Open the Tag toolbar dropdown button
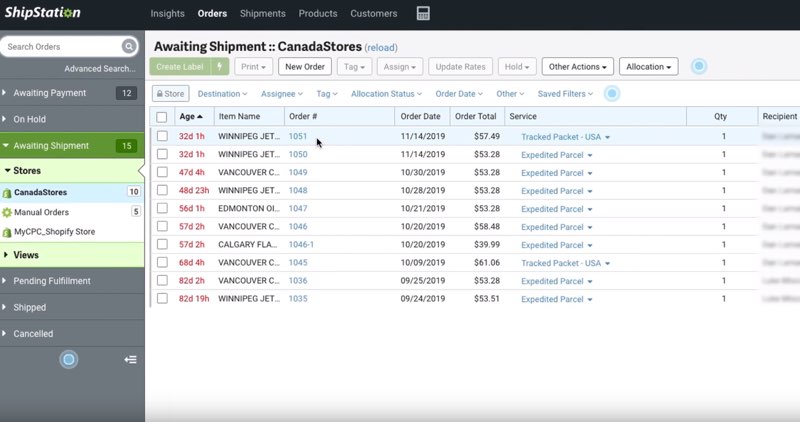The width and height of the screenshot is (800, 422). pos(354,67)
